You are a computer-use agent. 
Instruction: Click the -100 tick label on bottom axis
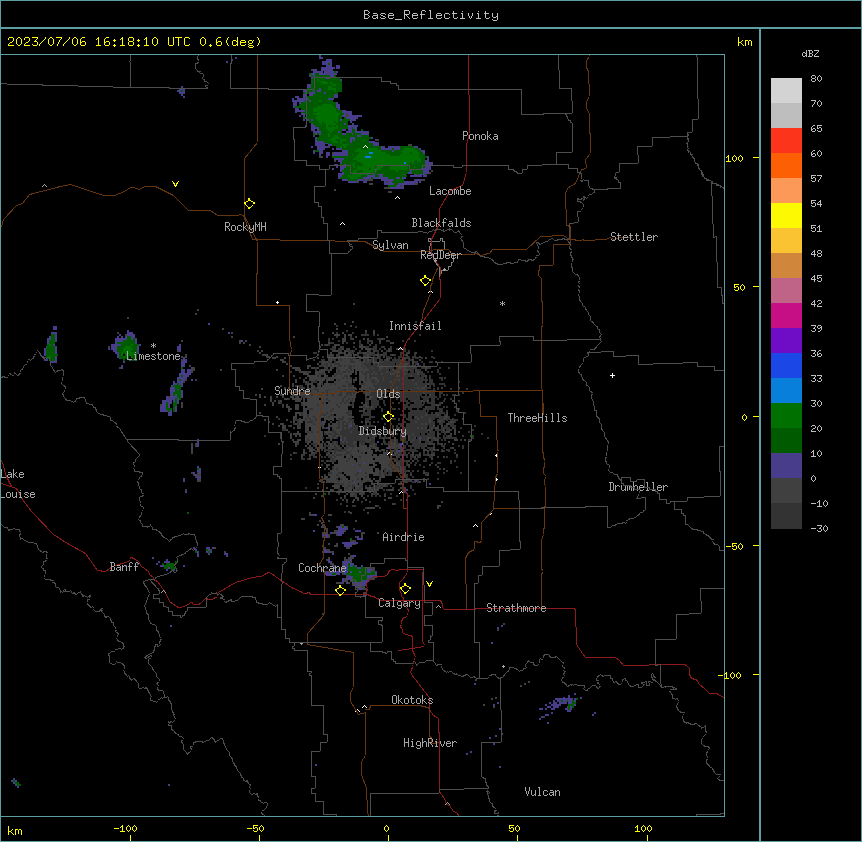coord(125,828)
